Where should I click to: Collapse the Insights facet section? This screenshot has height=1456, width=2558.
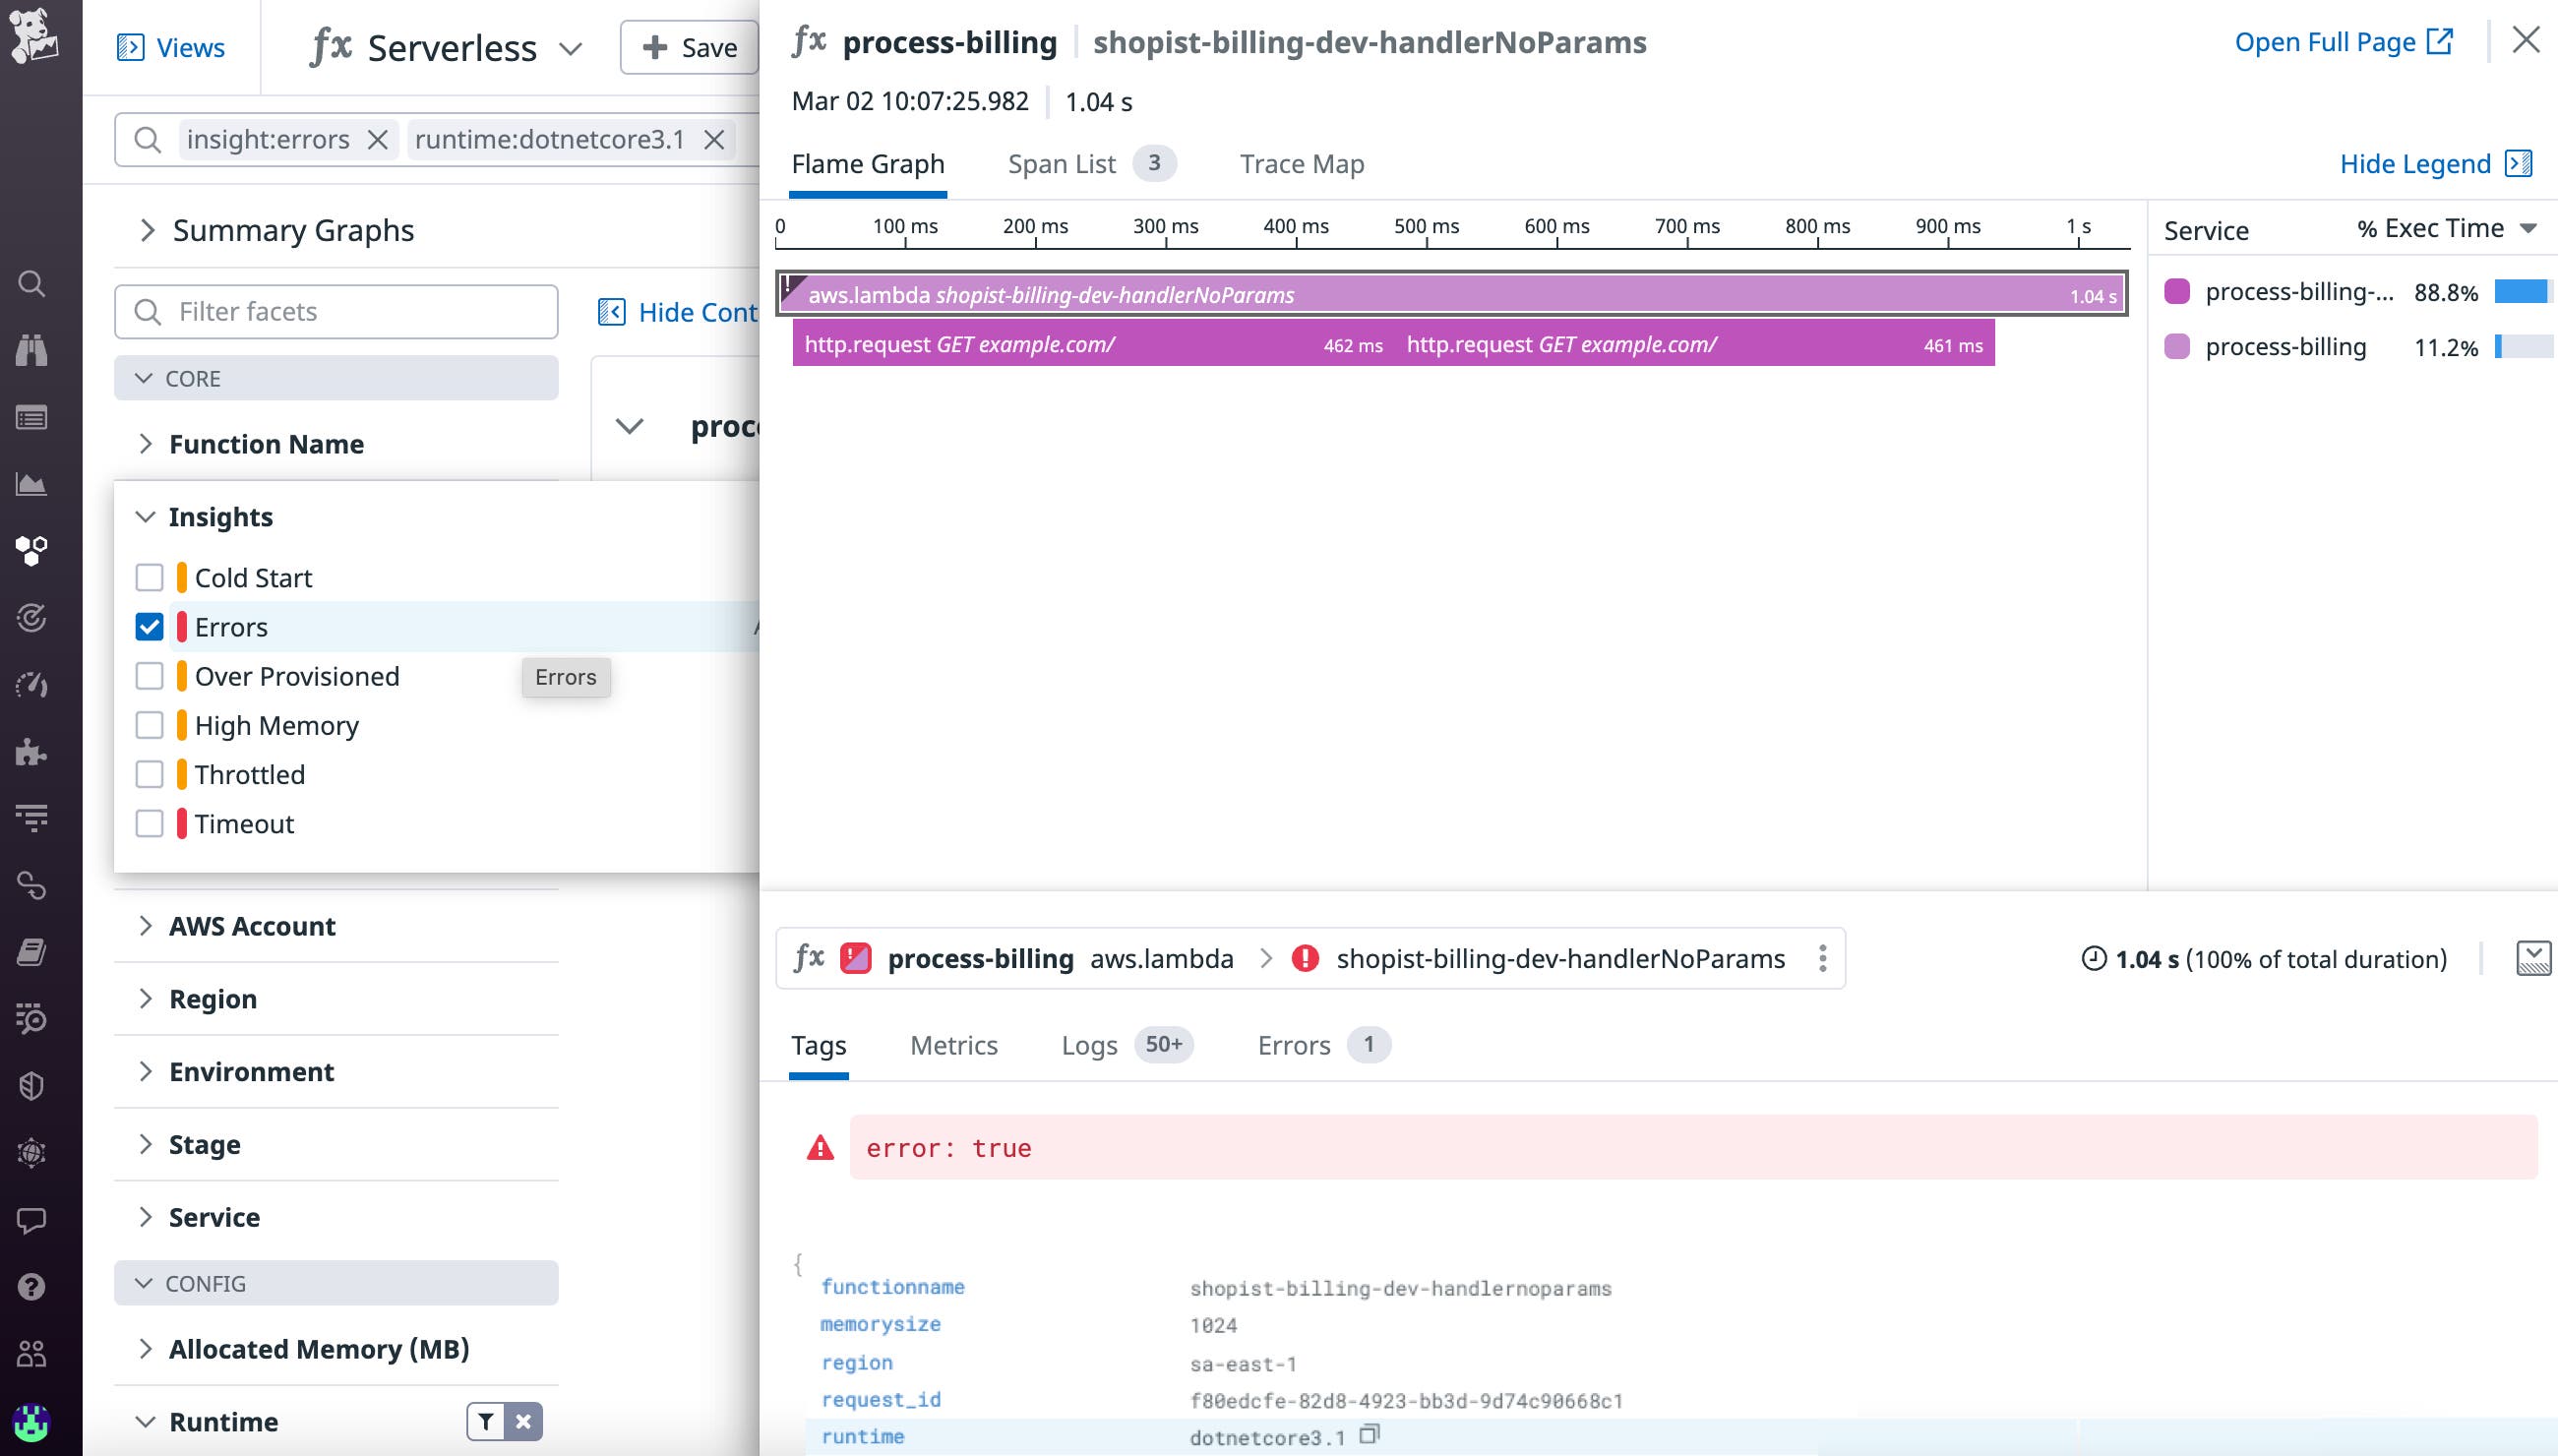click(146, 516)
